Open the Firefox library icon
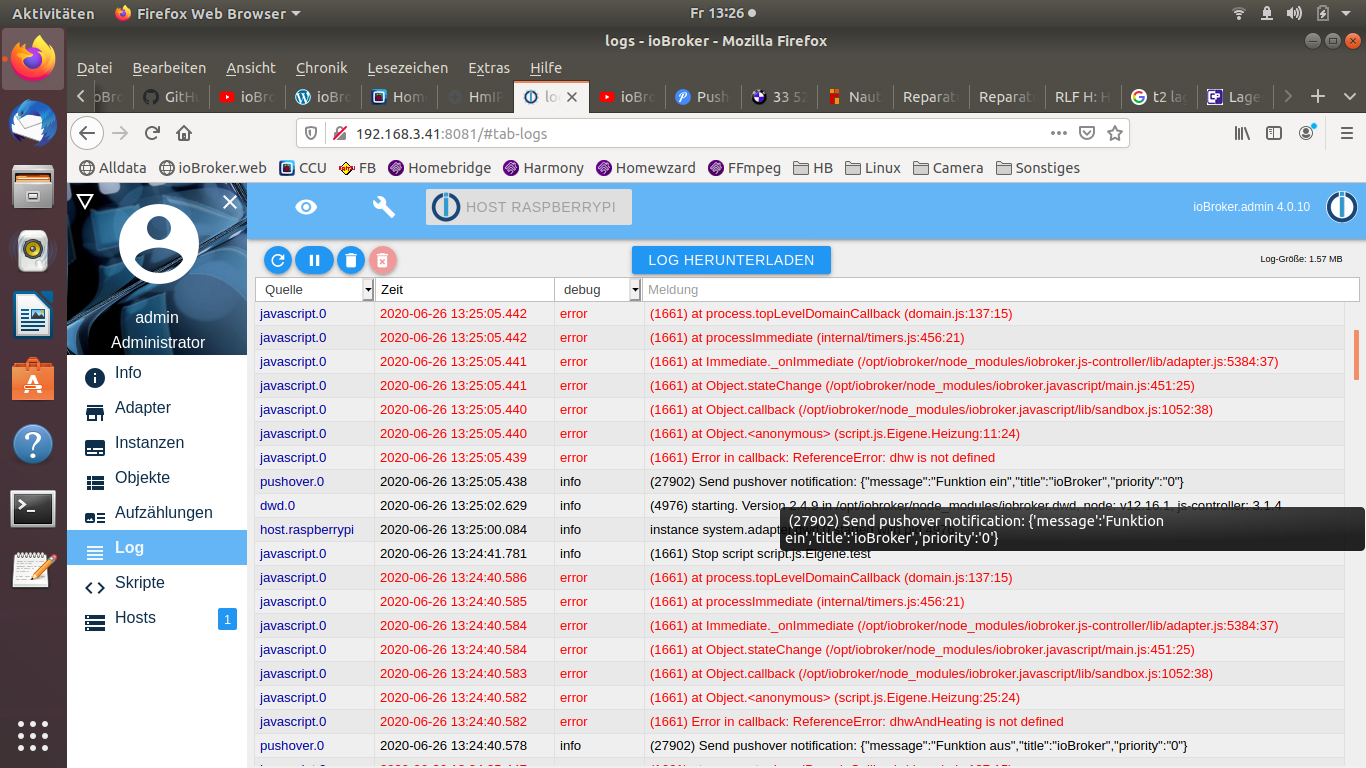This screenshot has height=768, width=1366. (1242, 133)
